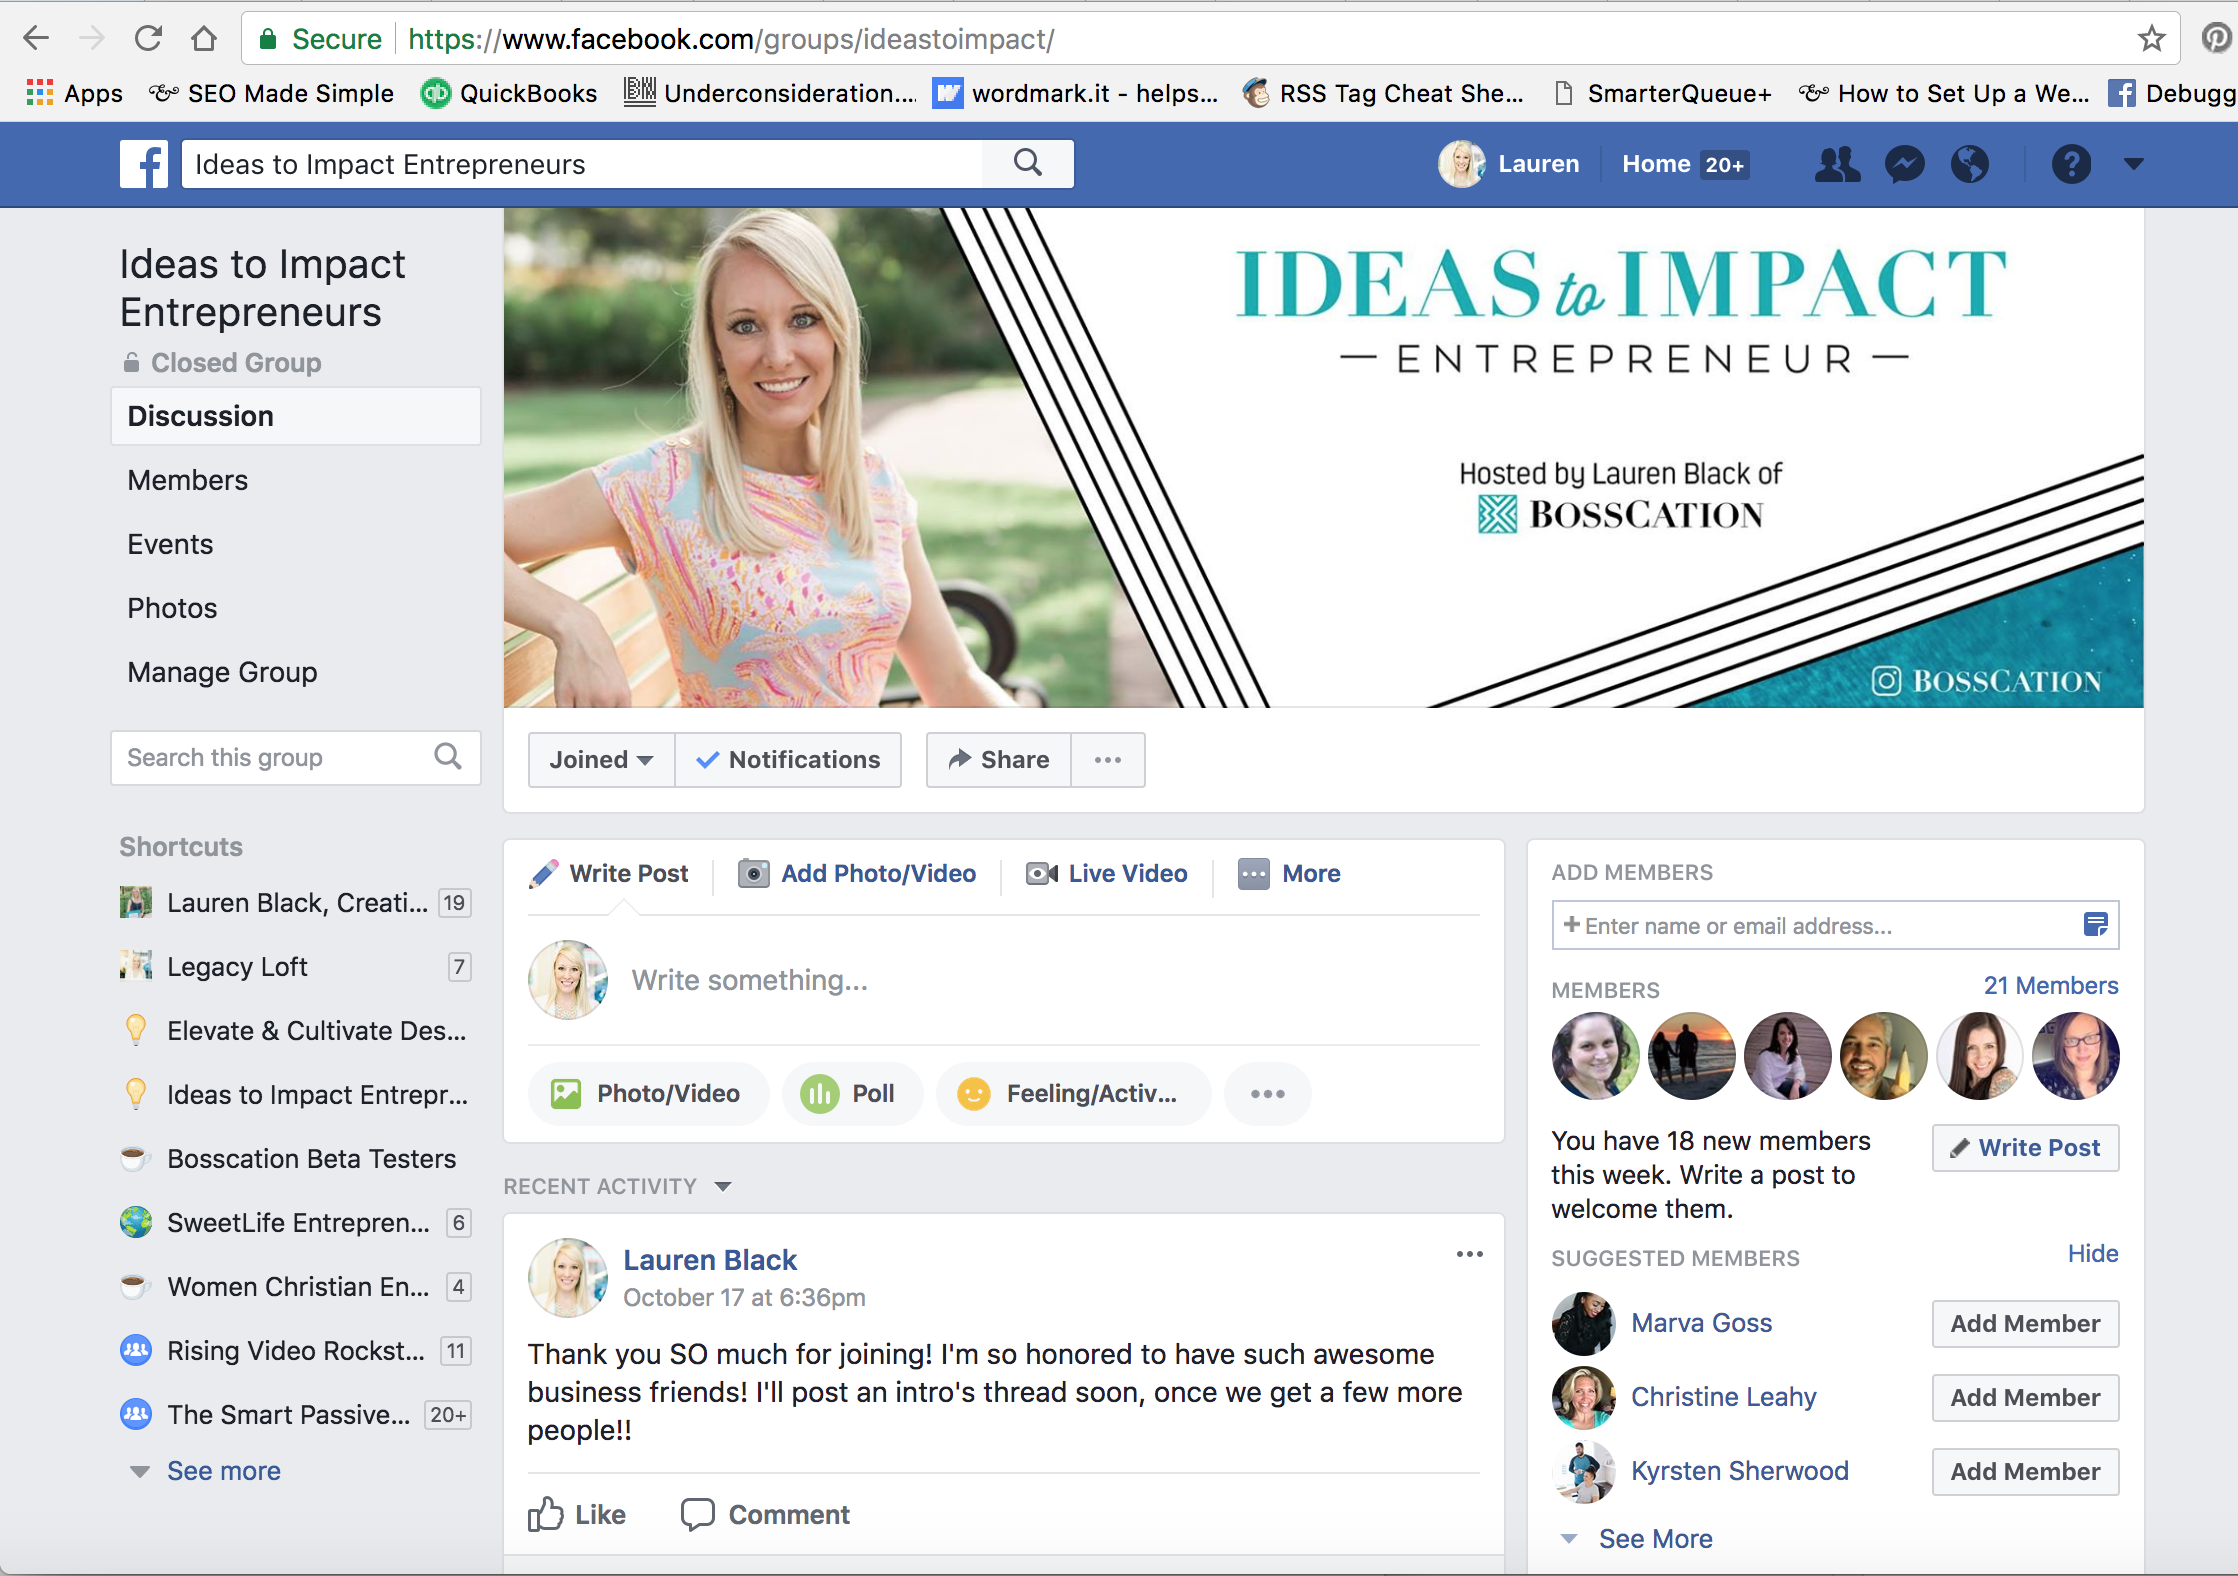The image size is (2238, 1576).
Task: Open Manage Group in sidebar
Action: click(222, 672)
